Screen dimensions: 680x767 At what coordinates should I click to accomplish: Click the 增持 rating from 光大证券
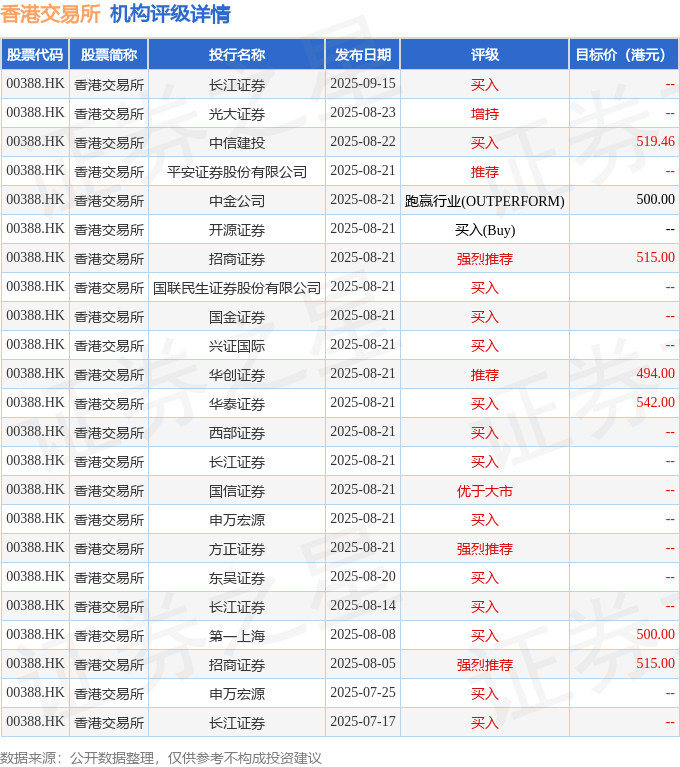(x=484, y=114)
